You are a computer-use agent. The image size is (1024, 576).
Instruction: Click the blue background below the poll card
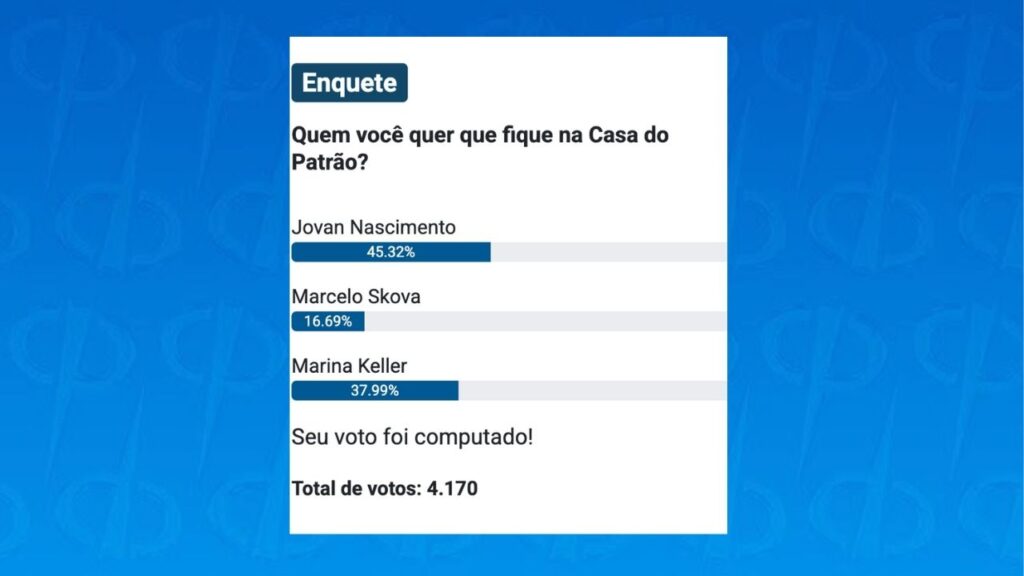pos(508,555)
